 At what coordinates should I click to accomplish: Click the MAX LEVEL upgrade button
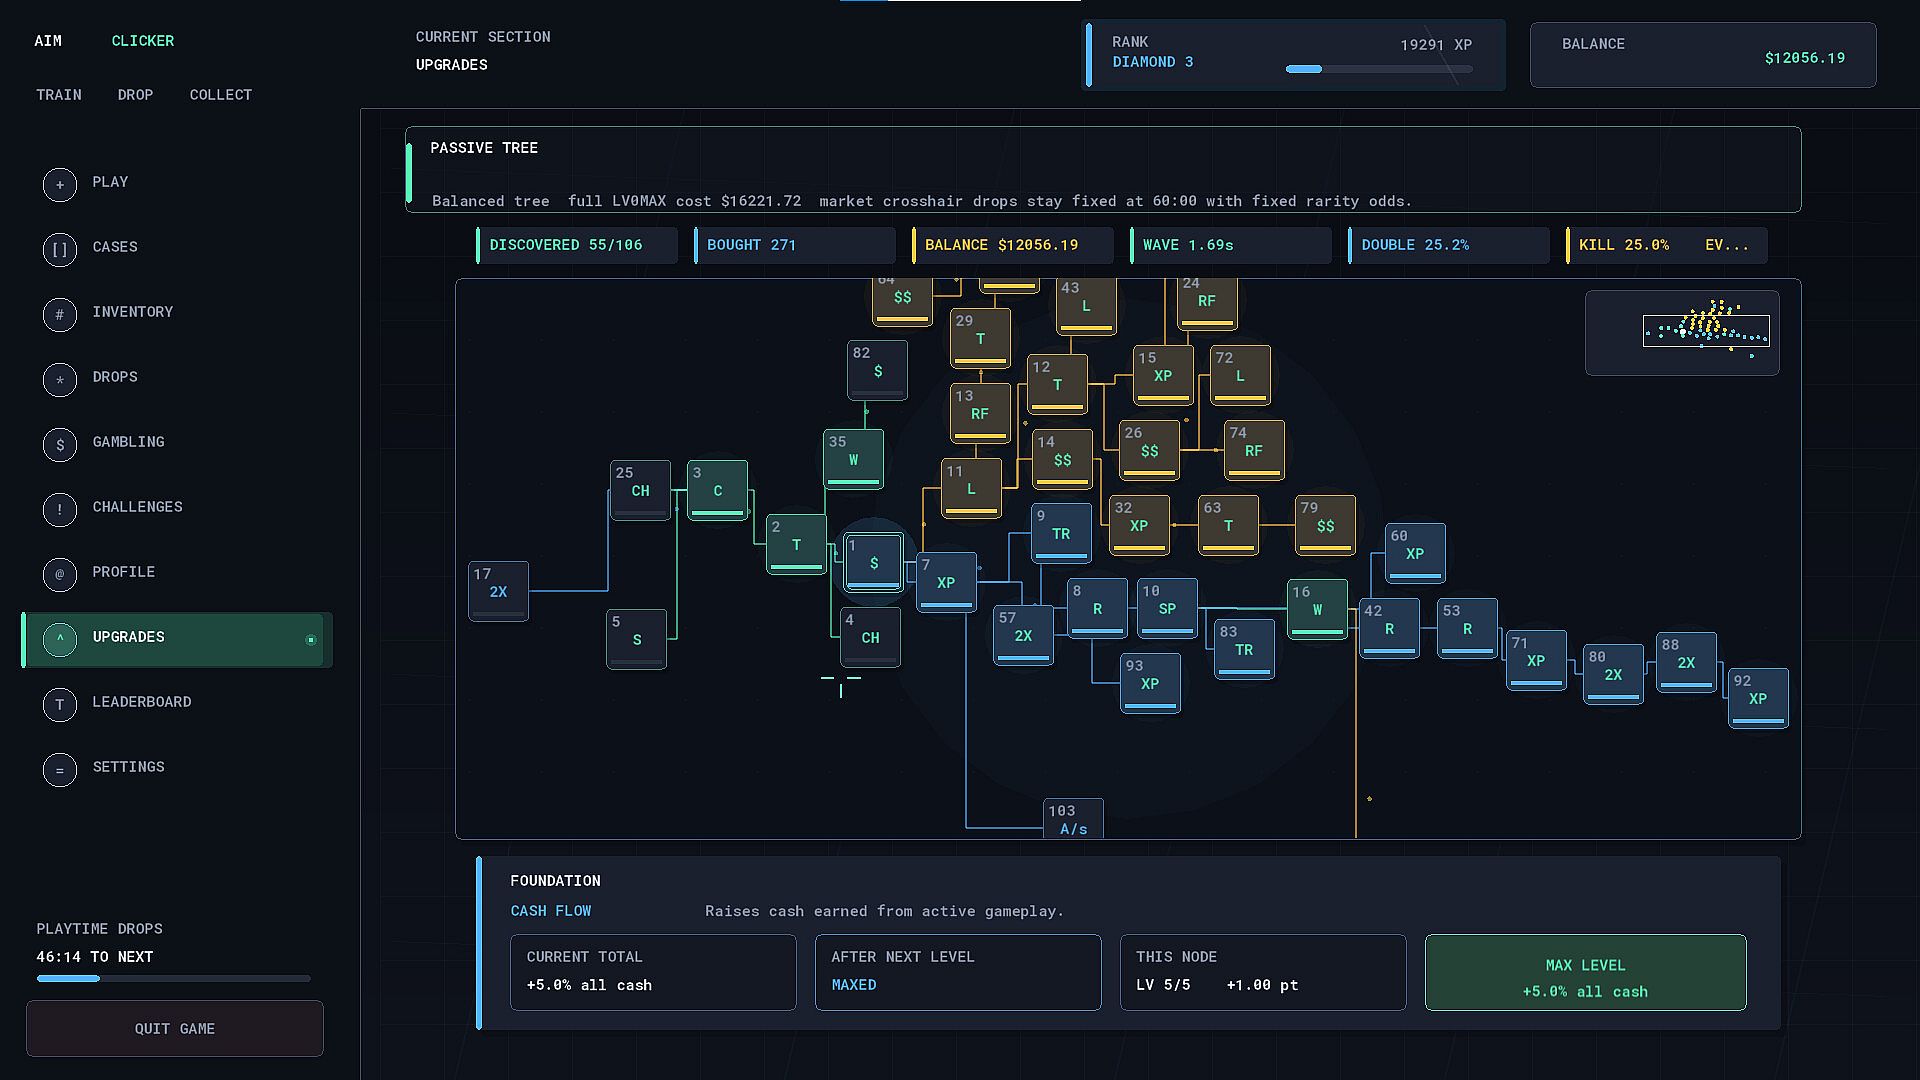1585,972
